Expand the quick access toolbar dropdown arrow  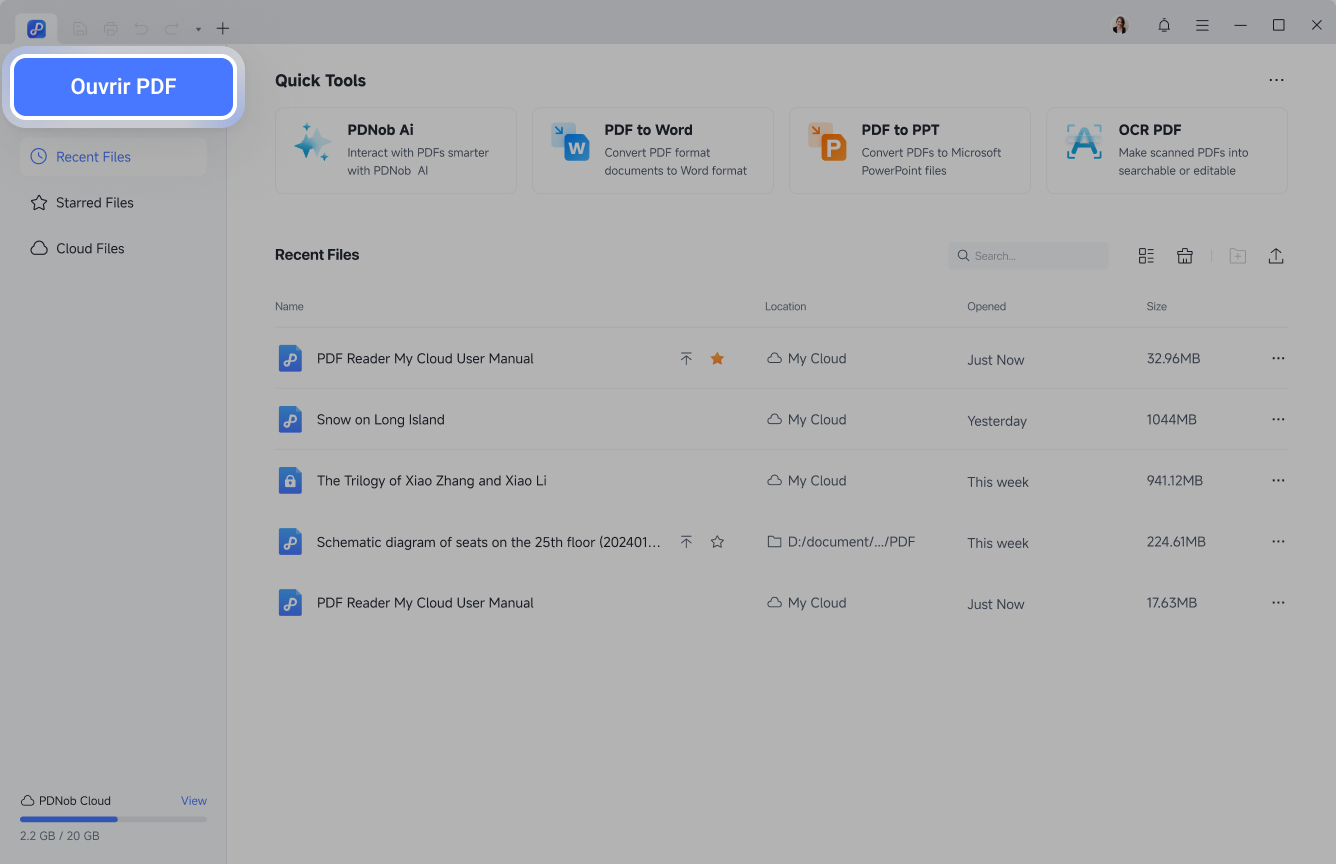[198, 29]
